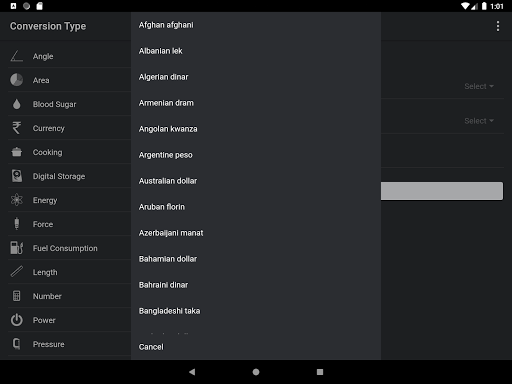
Task: Tap the Pressure gauge icon
Action: (17, 344)
